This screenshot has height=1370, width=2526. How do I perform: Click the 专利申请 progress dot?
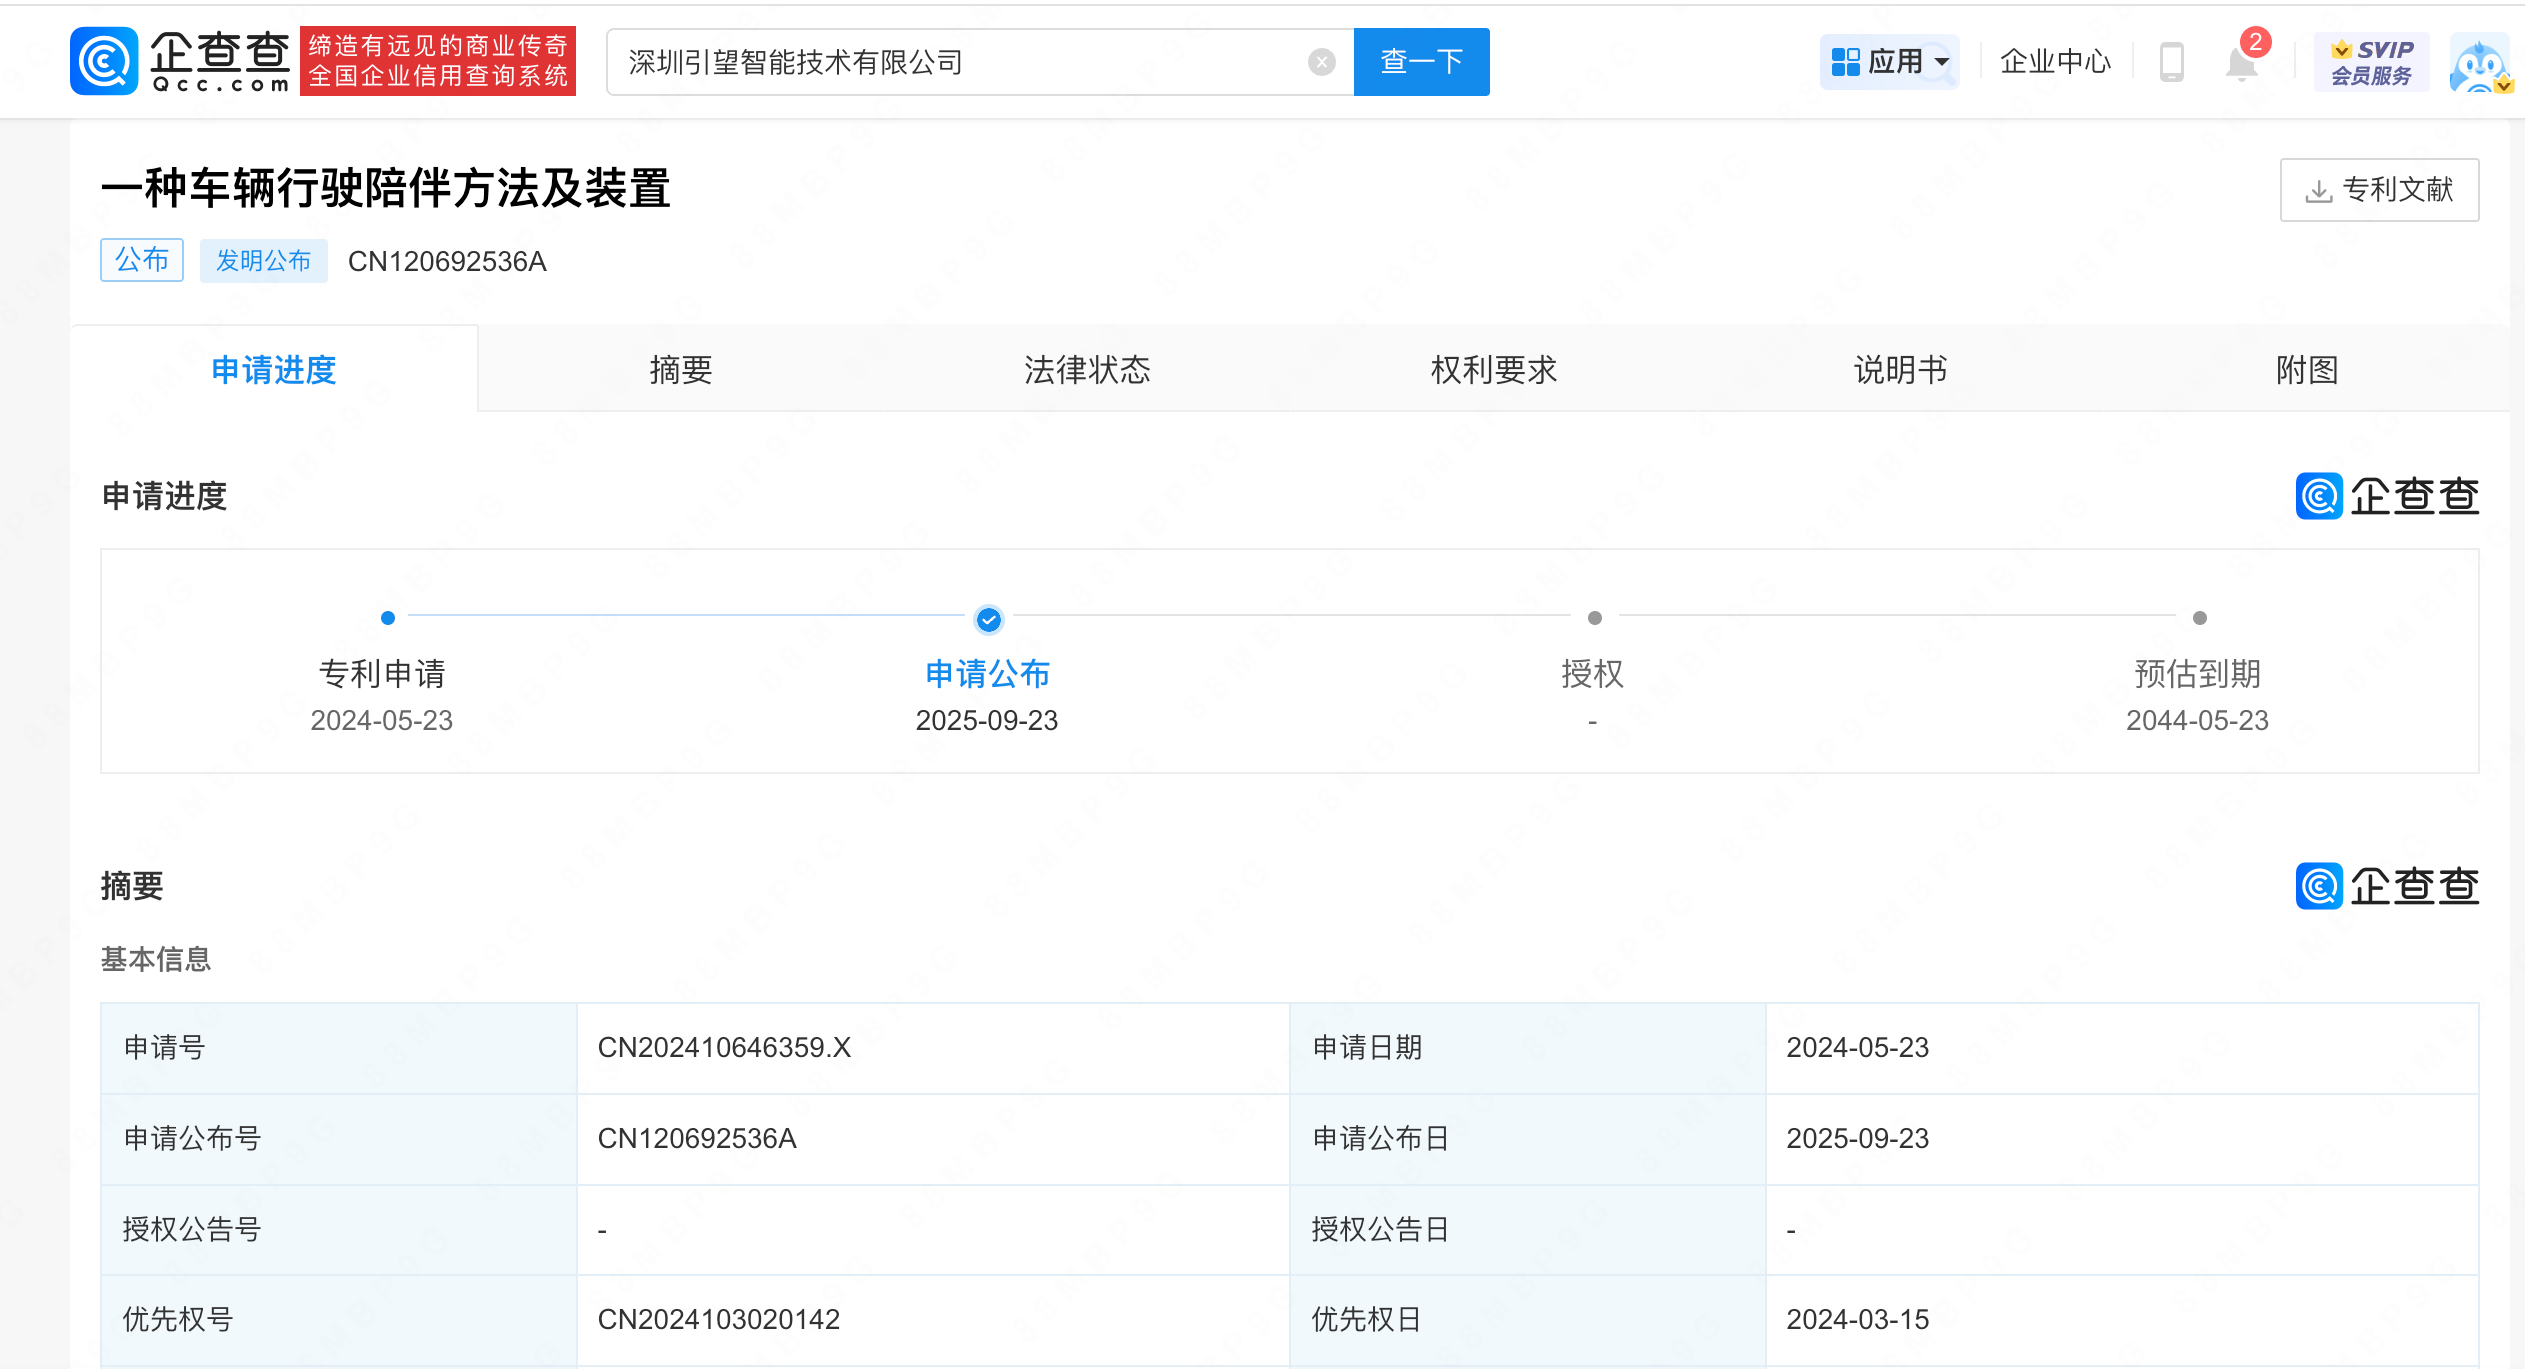[388, 618]
